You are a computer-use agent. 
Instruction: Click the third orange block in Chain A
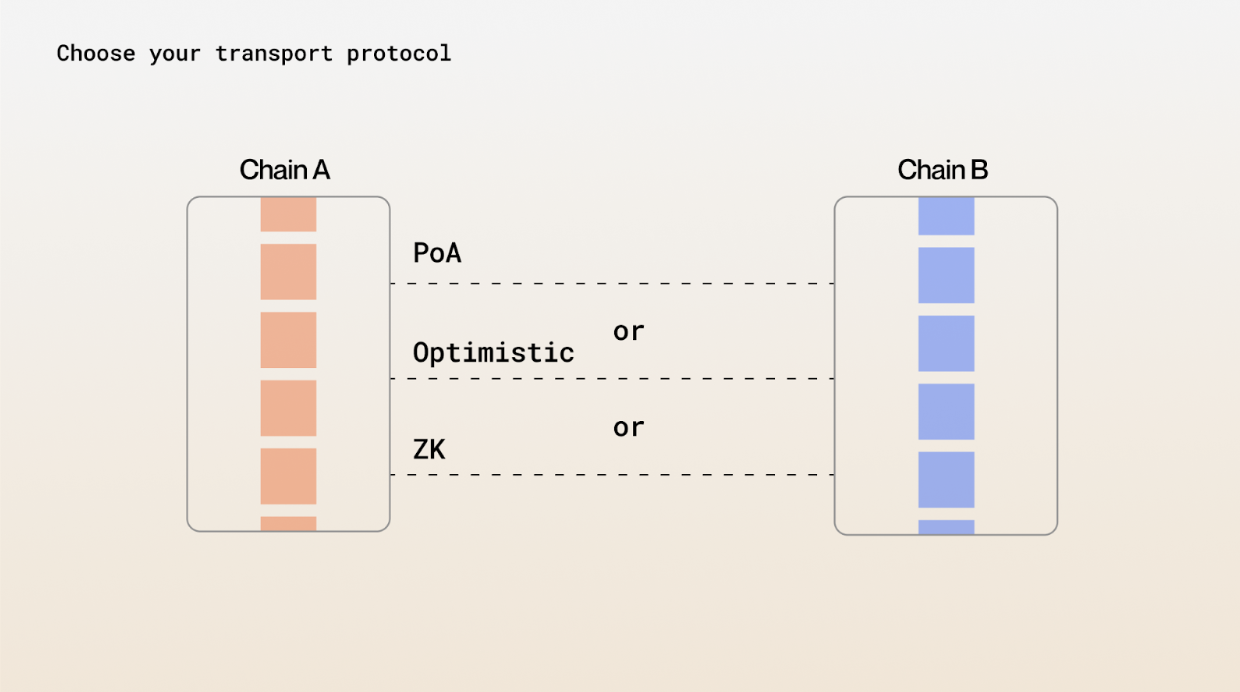click(x=288, y=340)
